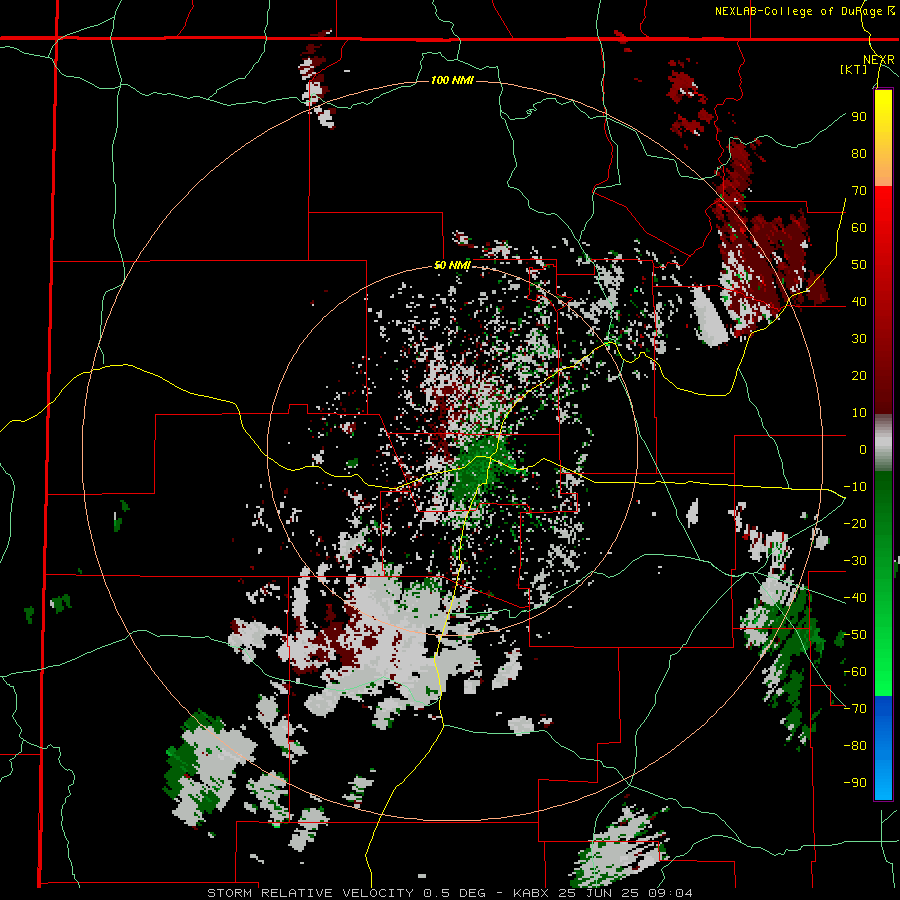
Task: Select the 100 NMI range ring label
Action: tap(452, 80)
